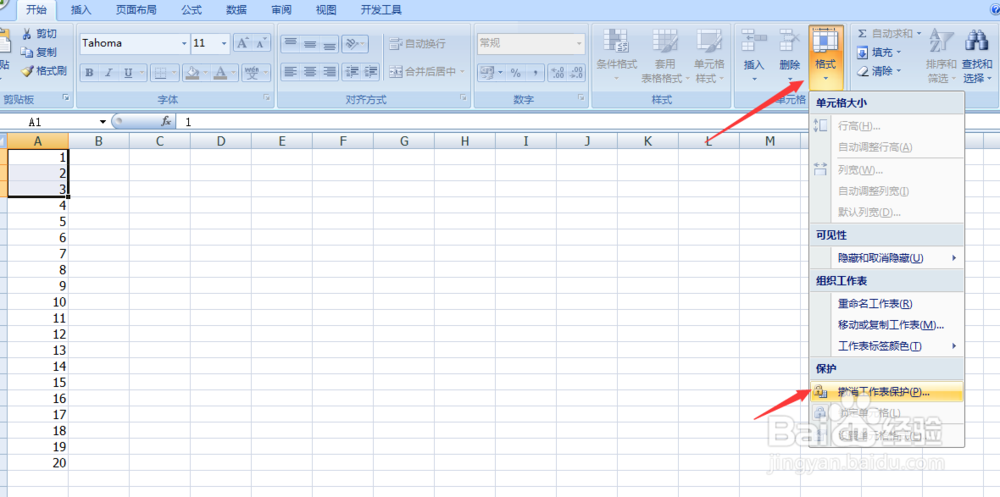This screenshot has height=497, width=1000.
Task: Click the Increase Indent icon
Action: tap(371, 71)
